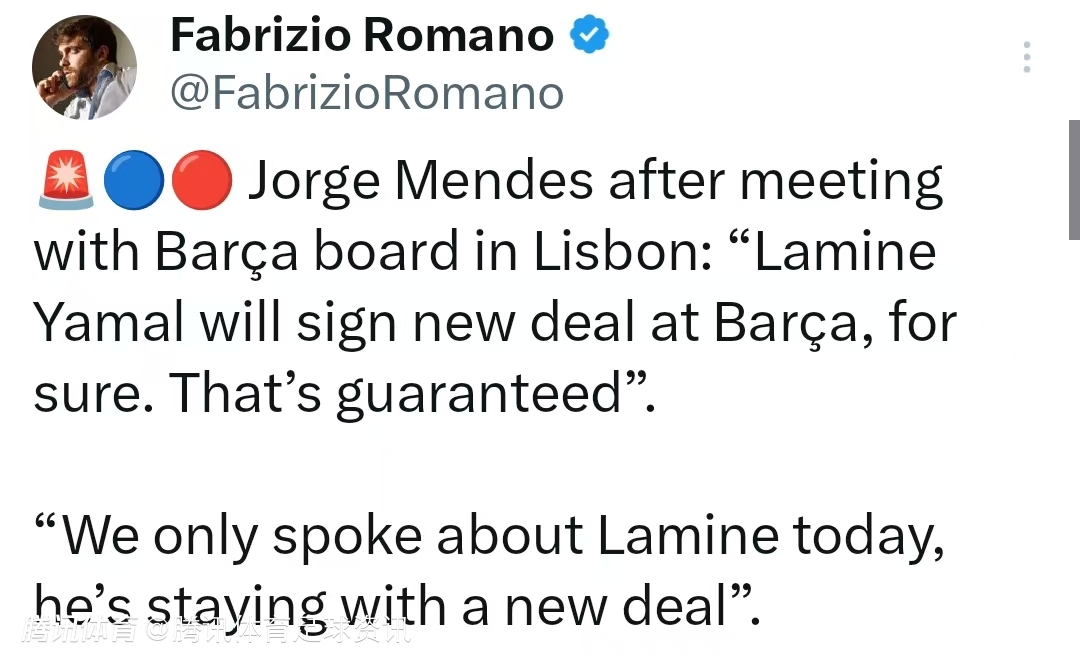Screen dimensions: 1080x663
Task: Click the @FabrizioRomano handle
Action: 367,93
